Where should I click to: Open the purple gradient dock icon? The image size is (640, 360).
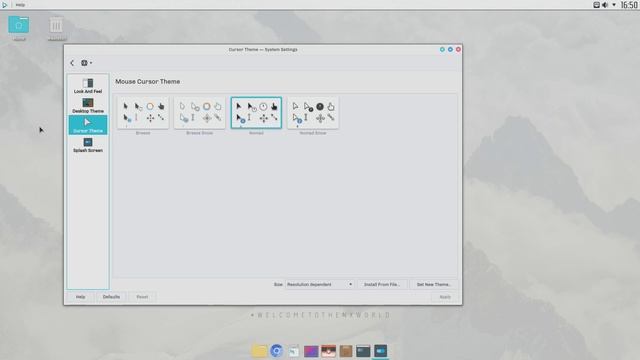pos(311,351)
